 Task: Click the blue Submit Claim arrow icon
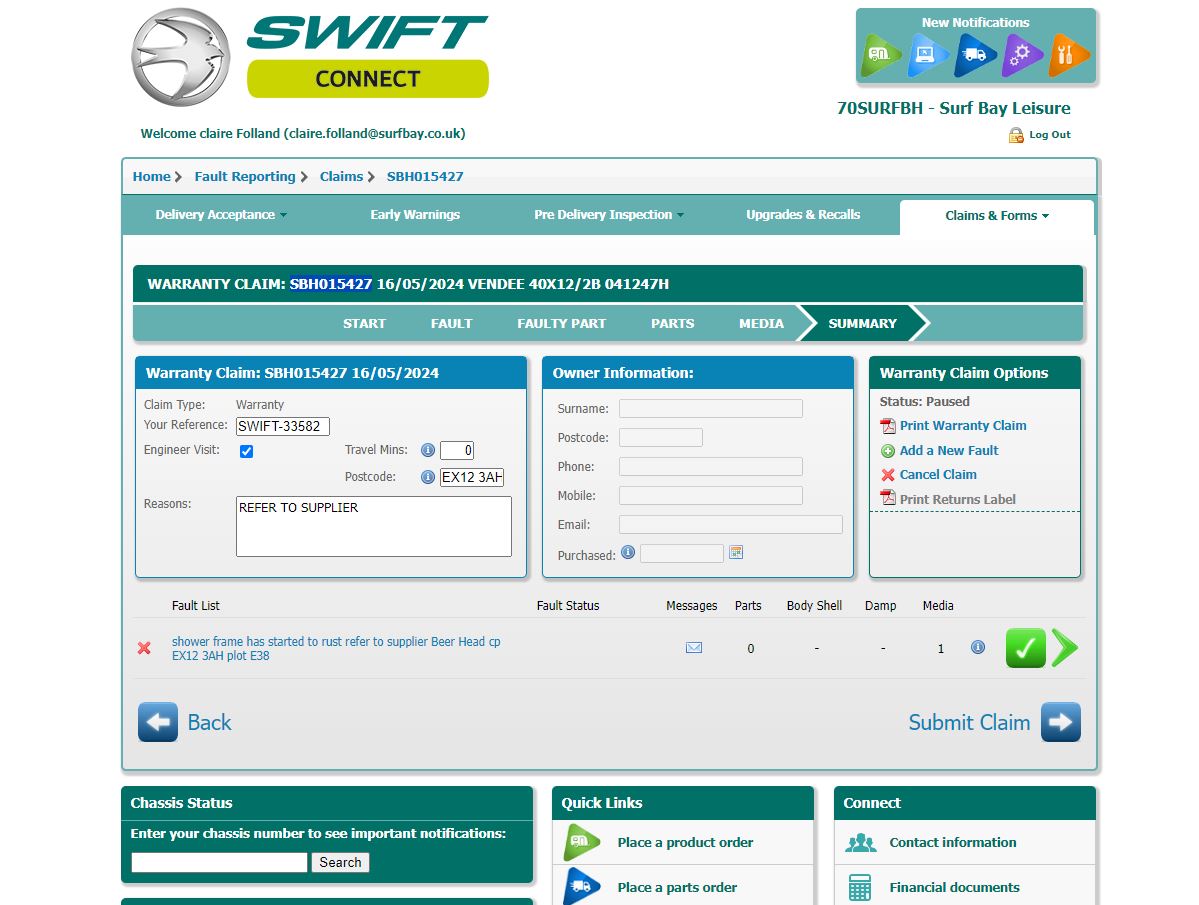1061,722
